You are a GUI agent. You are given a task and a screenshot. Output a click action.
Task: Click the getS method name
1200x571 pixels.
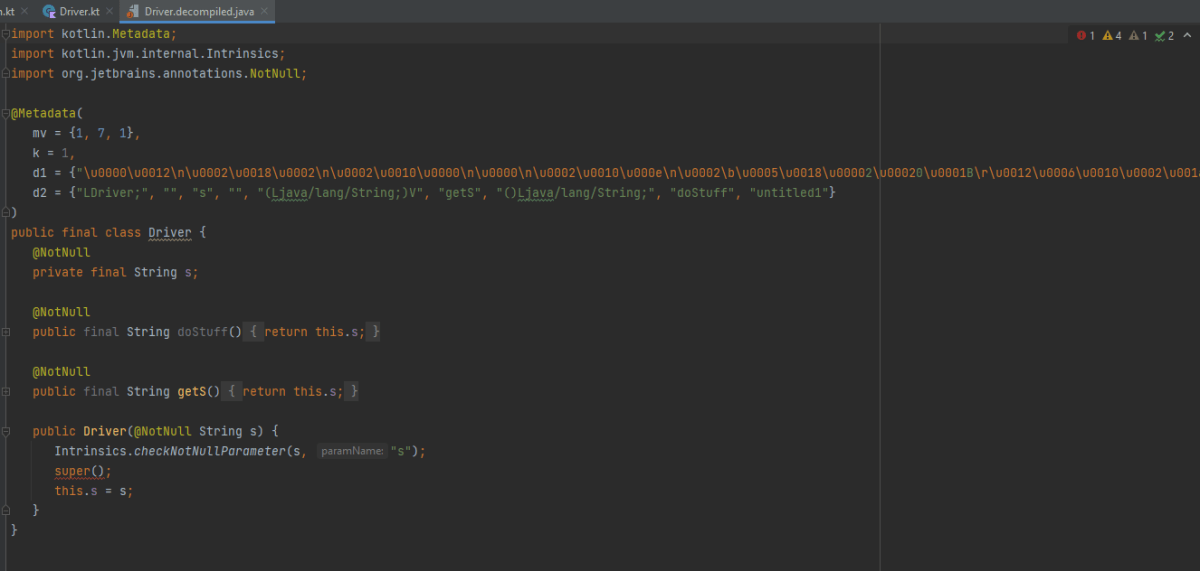(192, 391)
